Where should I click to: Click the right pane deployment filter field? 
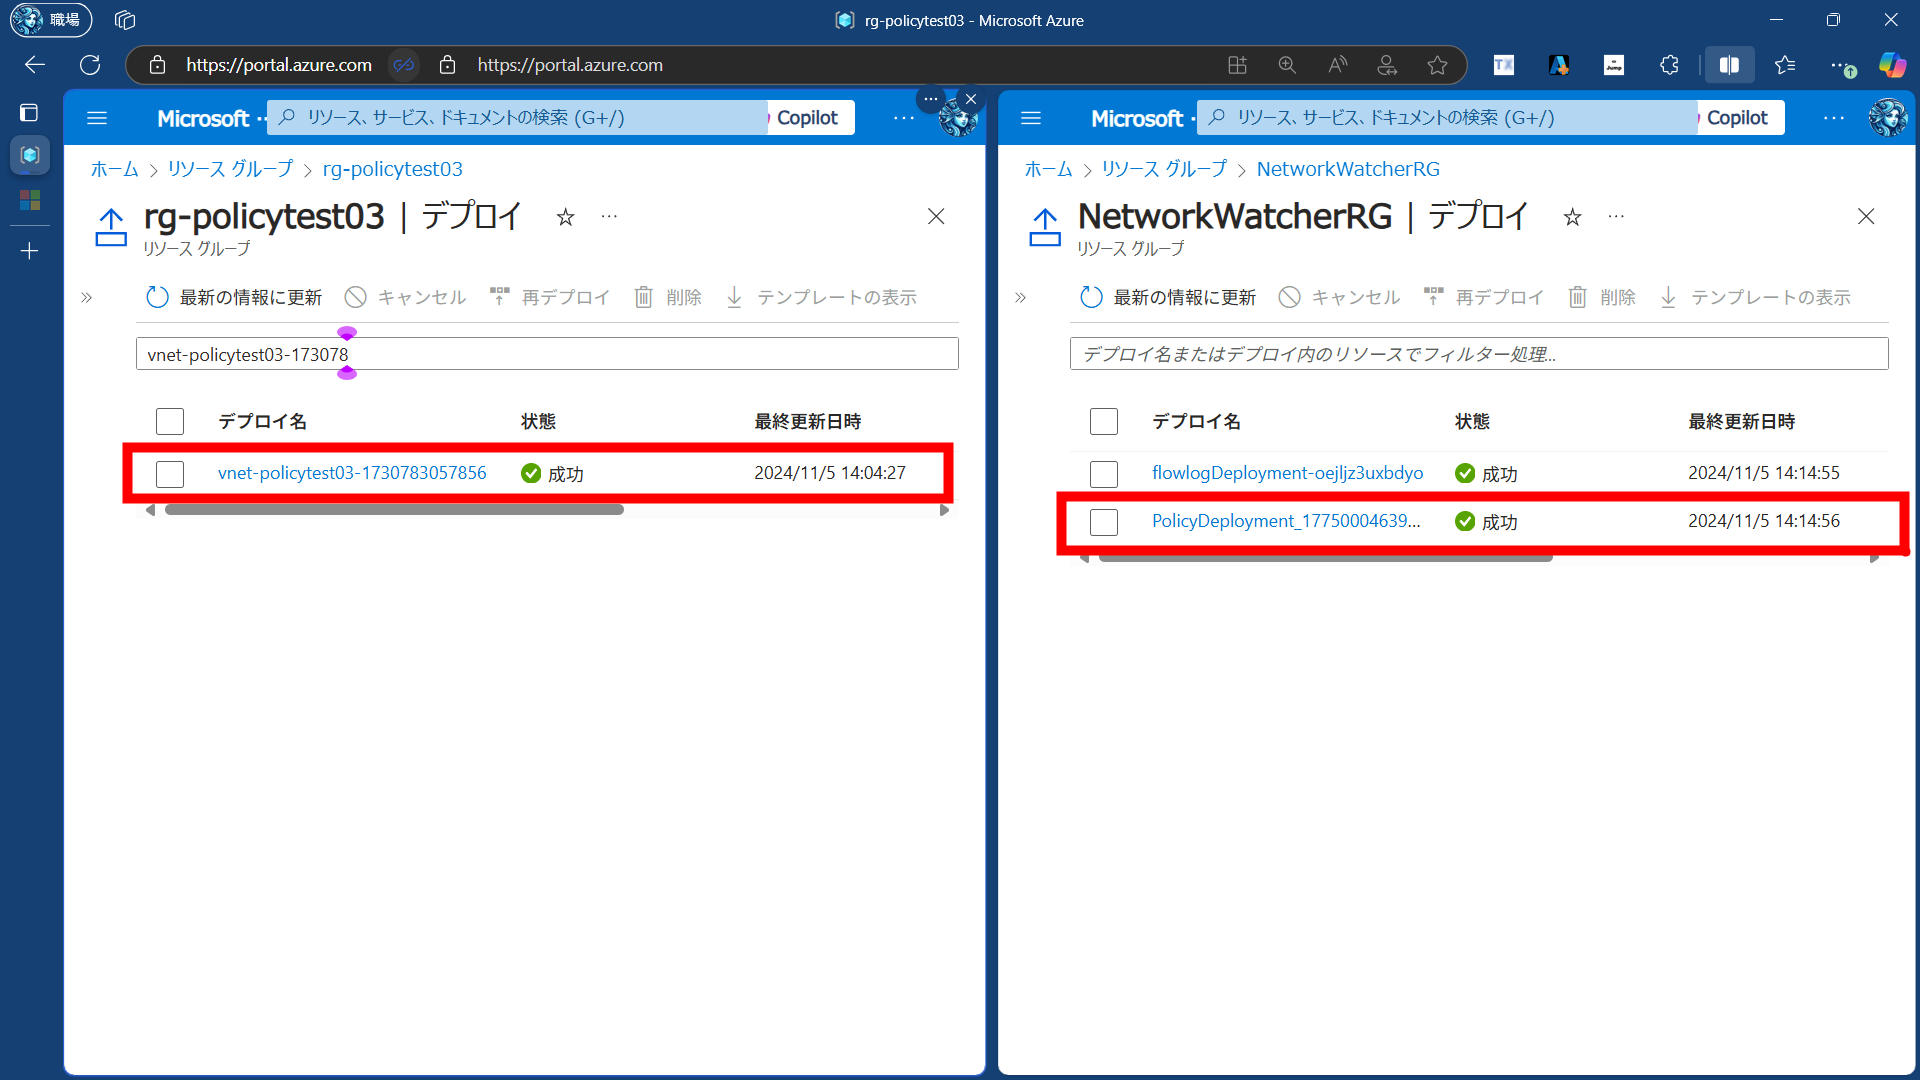(1478, 354)
